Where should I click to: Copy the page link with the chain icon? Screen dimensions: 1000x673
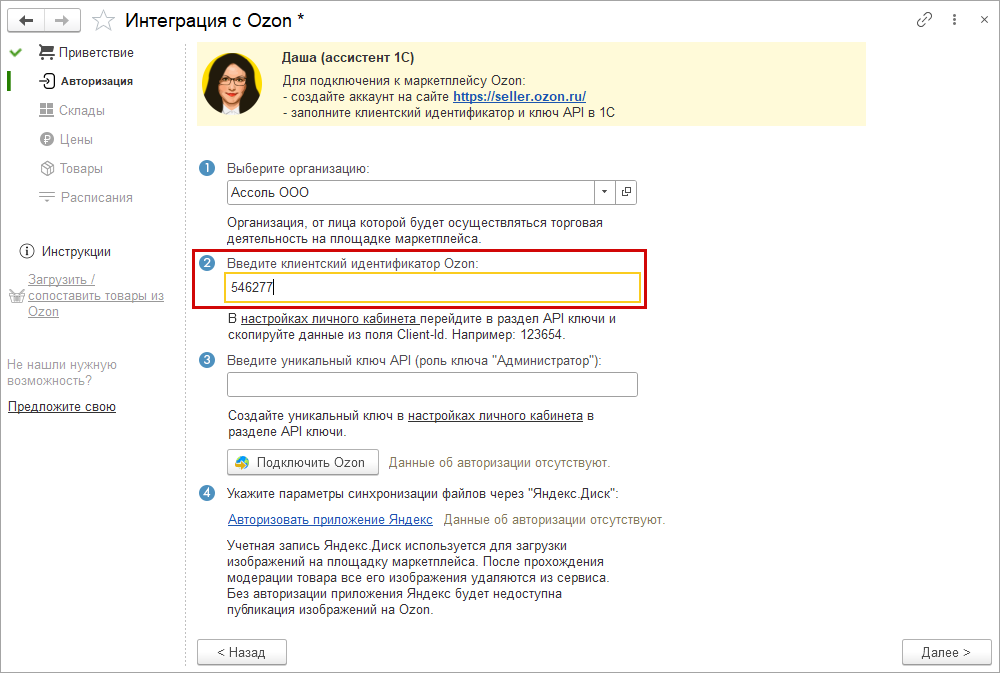point(924,20)
